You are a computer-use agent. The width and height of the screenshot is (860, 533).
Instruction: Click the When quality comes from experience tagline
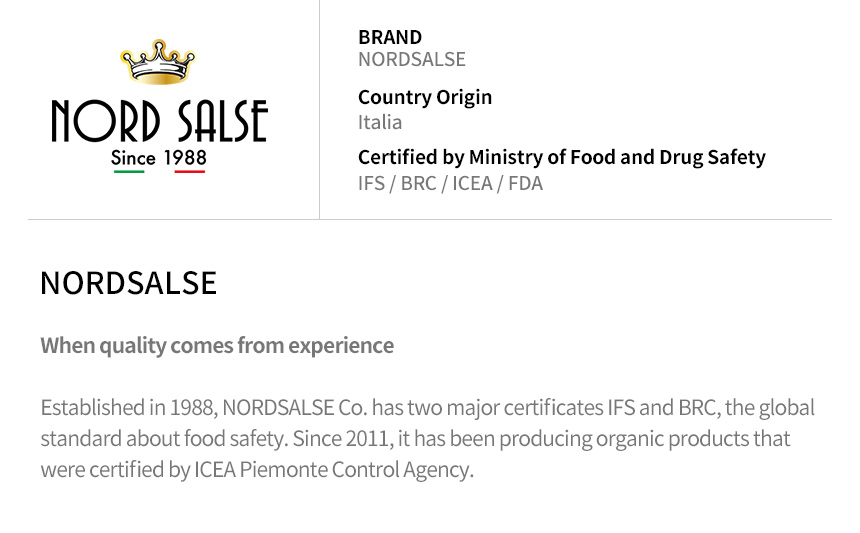click(217, 345)
